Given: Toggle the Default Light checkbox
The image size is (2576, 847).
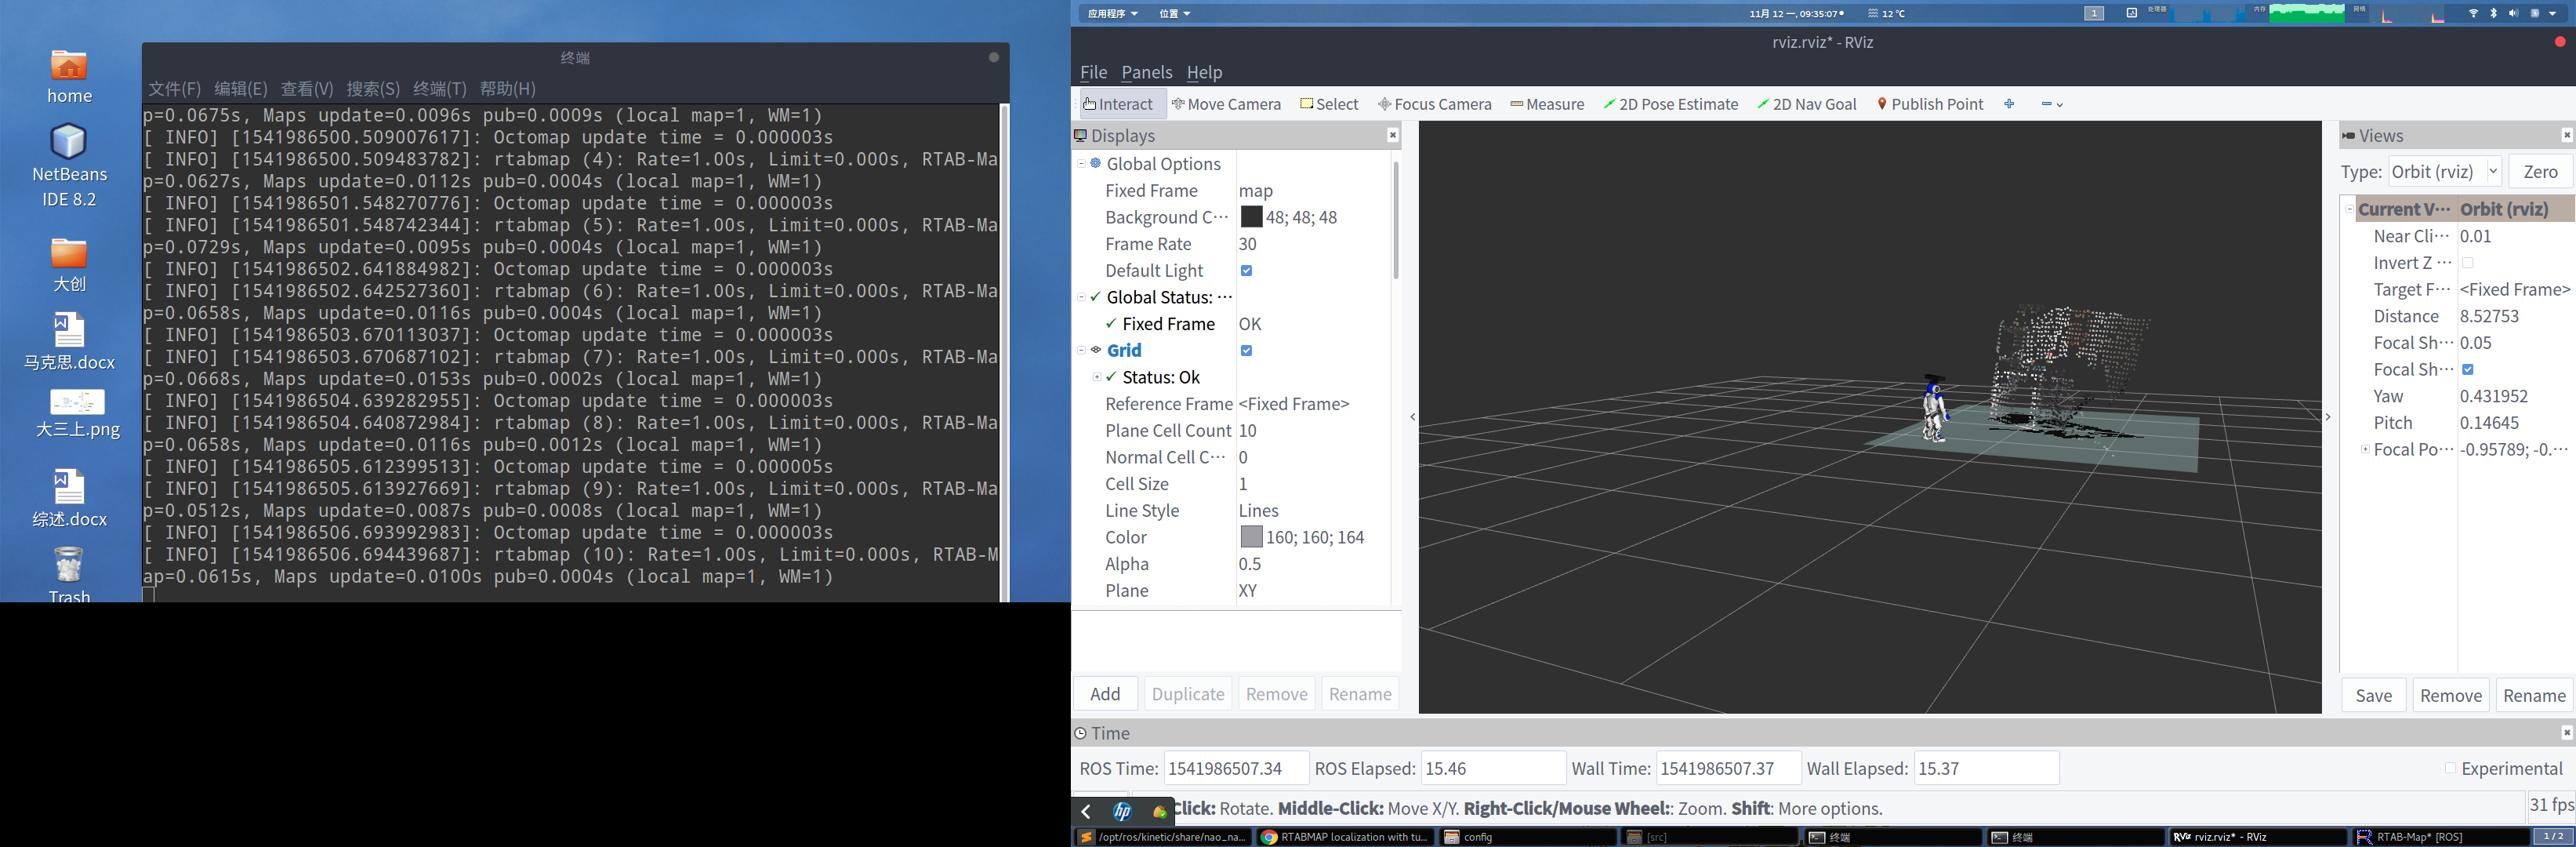Looking at the screenshot, I should coord(1246,271).
